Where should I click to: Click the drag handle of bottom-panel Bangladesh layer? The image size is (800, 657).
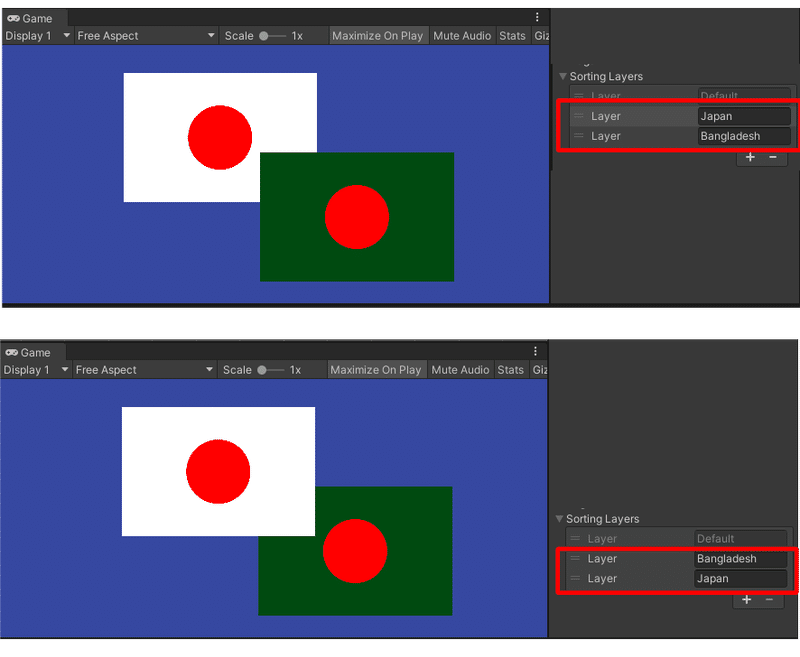point(575,558)
